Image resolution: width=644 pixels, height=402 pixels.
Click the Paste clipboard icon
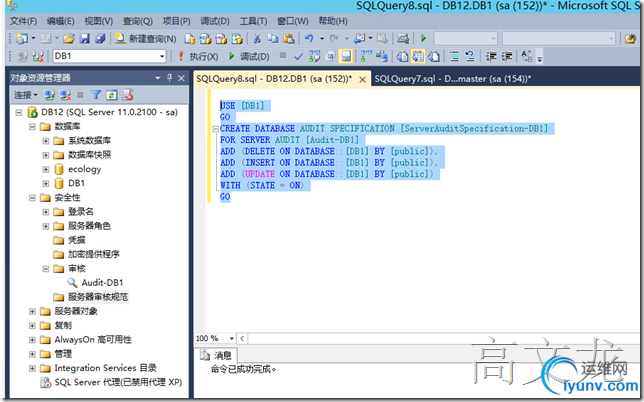(x=289, y=39)
